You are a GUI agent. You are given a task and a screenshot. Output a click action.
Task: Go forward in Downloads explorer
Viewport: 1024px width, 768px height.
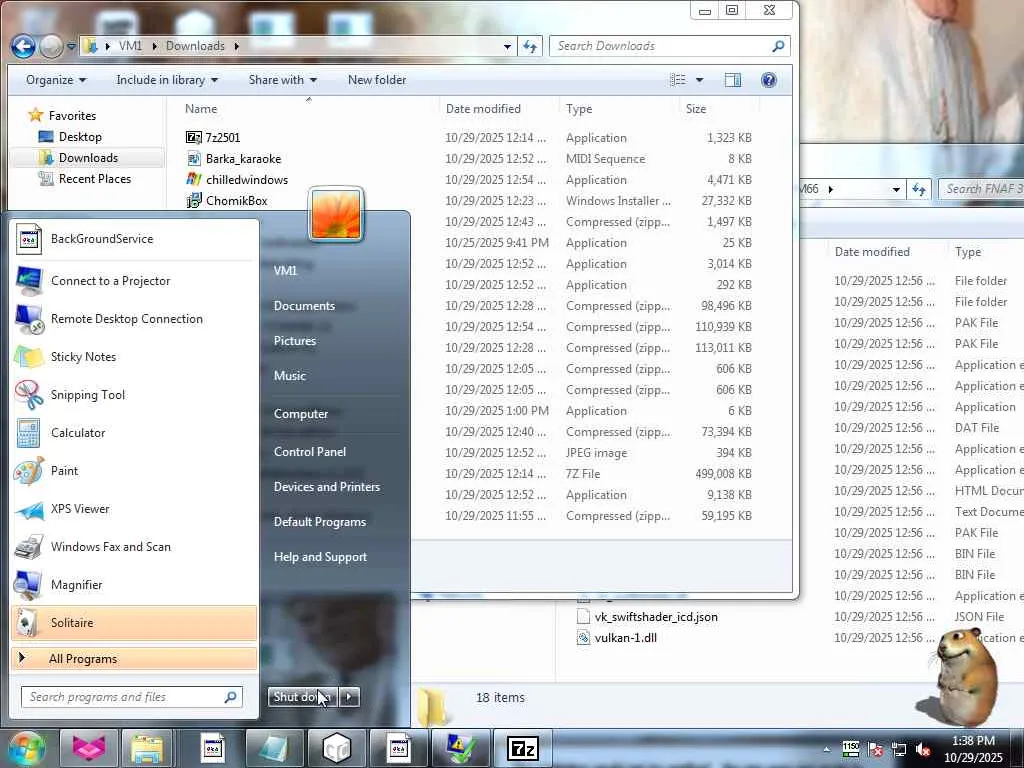(51, 46)
